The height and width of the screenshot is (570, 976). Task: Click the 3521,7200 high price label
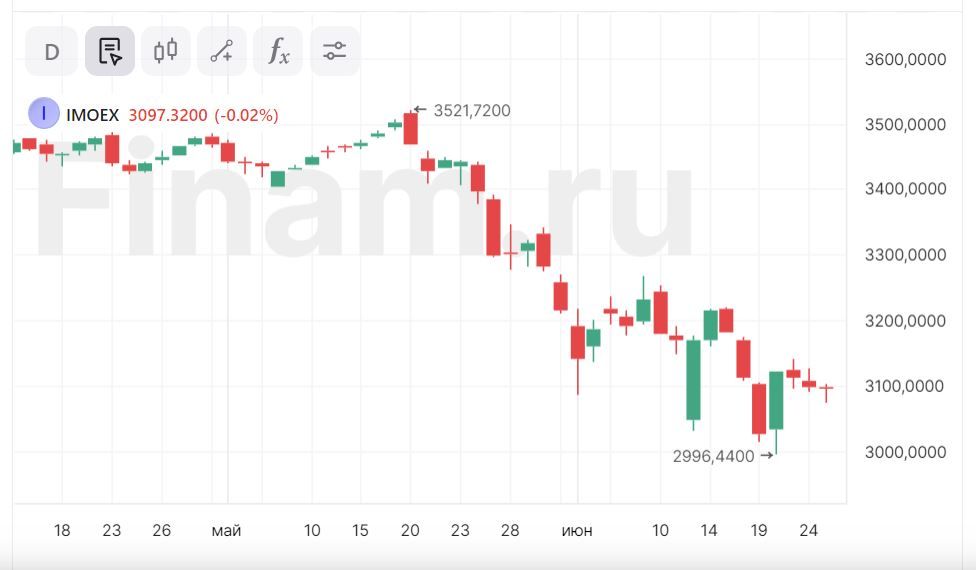(472, 110)
